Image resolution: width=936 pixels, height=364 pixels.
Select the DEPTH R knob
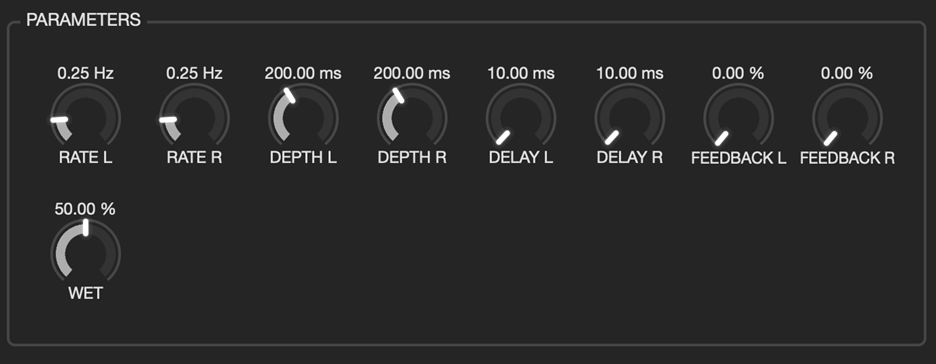(x=412, y=117)
